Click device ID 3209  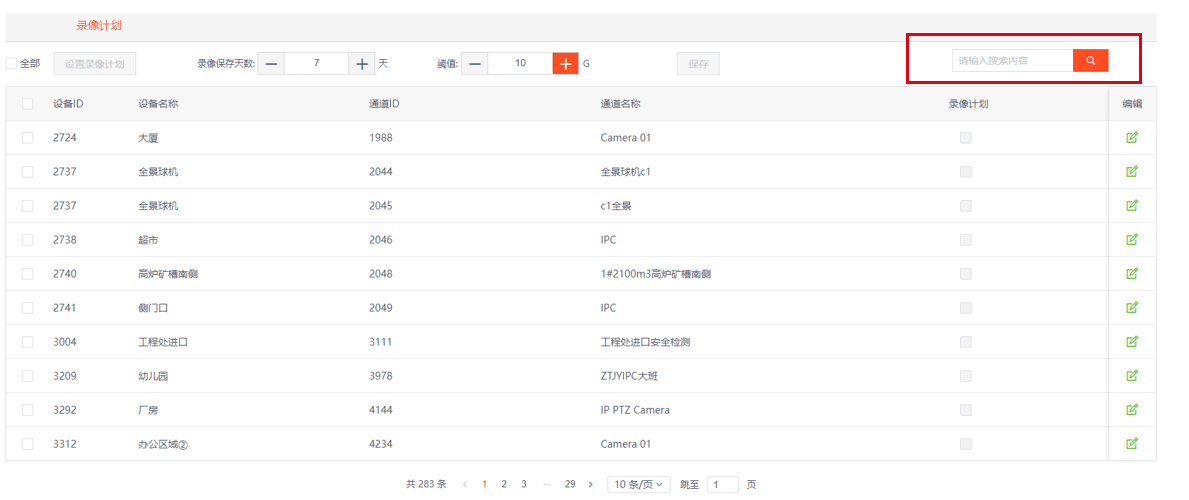click(65, 376)
